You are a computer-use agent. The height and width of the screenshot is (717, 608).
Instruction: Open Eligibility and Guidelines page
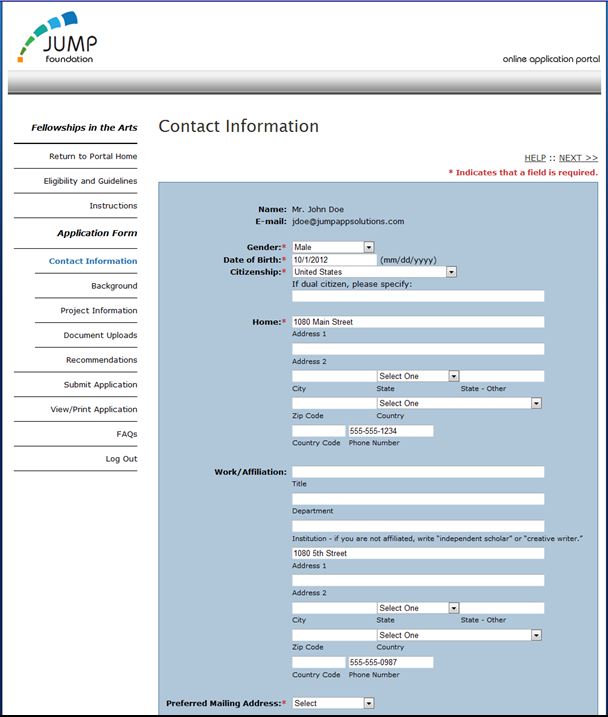90,181
